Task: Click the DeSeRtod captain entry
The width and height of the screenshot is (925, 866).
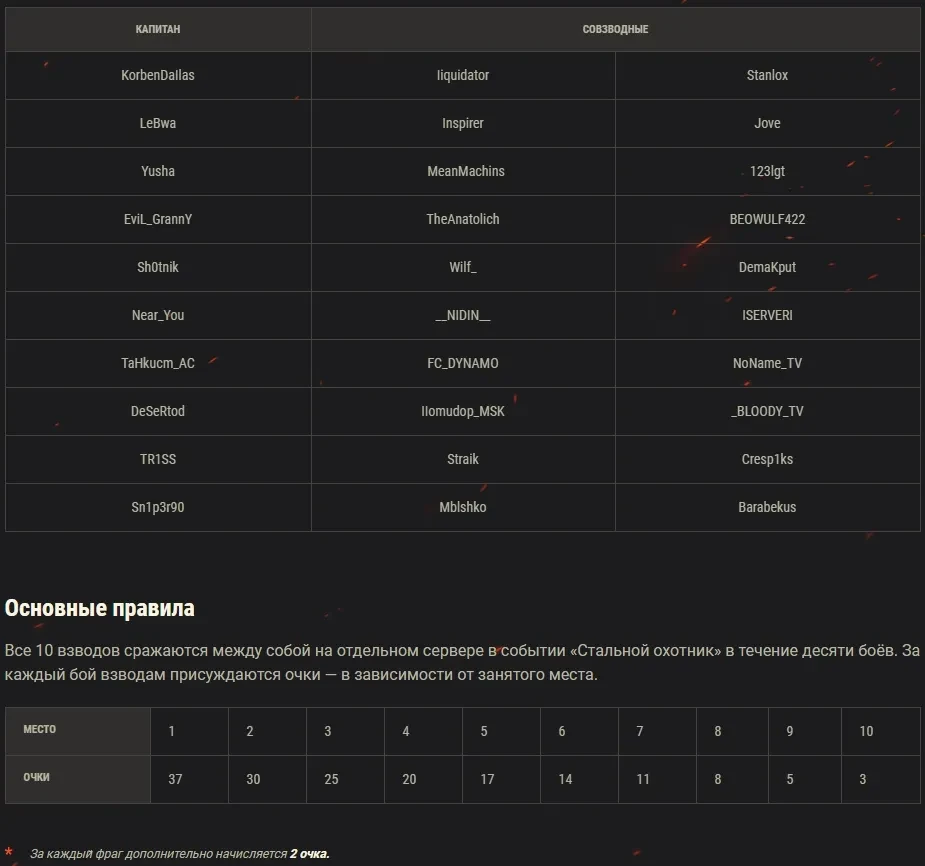Action: pos(158,411)
